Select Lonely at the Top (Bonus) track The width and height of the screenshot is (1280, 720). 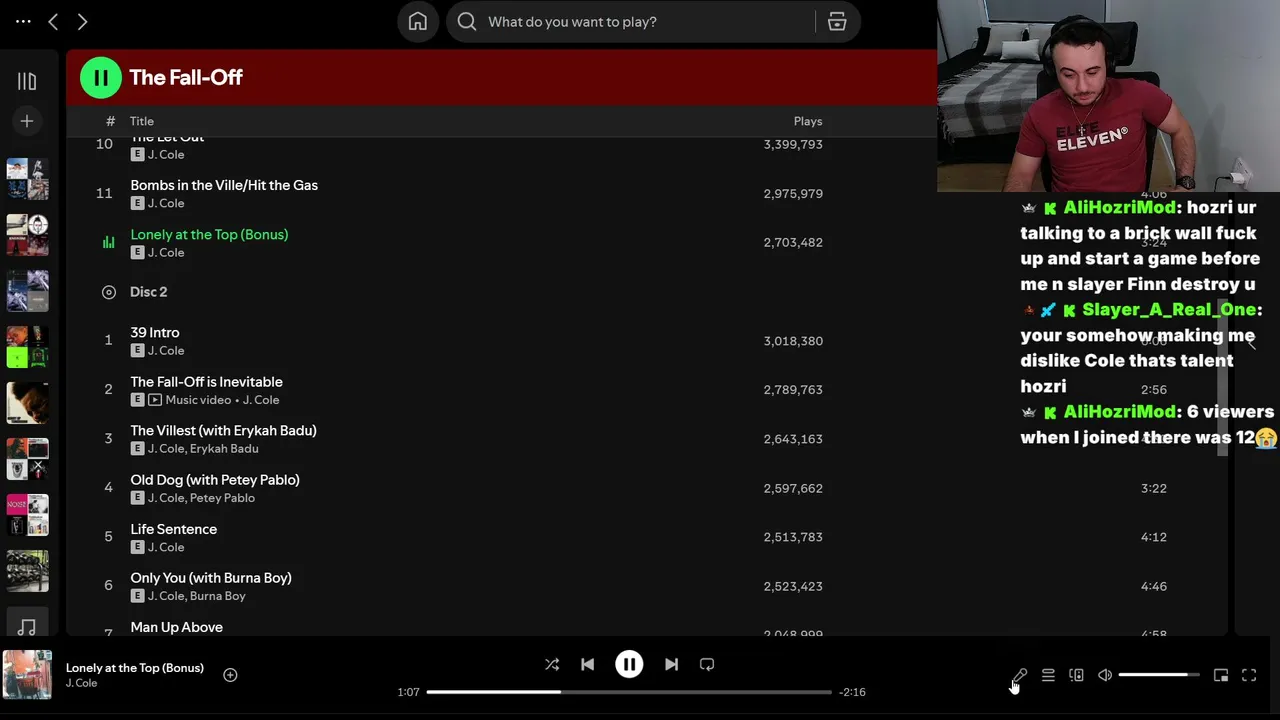[209, 234]
